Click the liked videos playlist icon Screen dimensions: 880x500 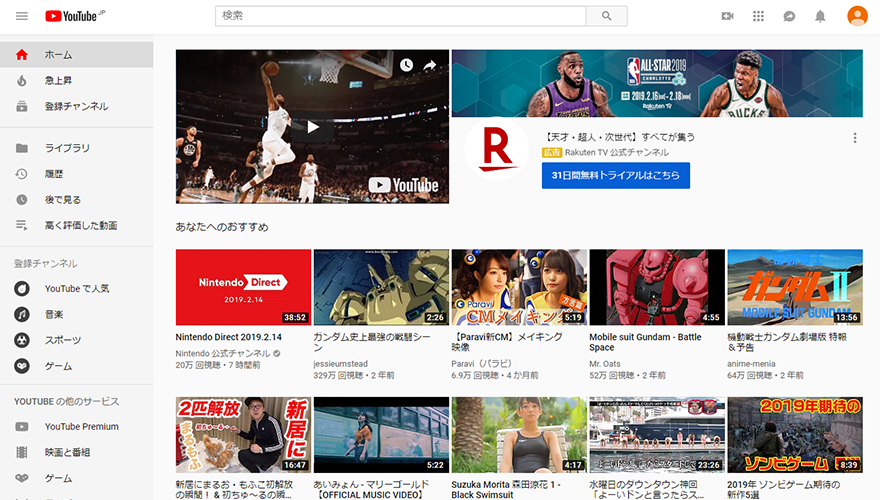22,225
